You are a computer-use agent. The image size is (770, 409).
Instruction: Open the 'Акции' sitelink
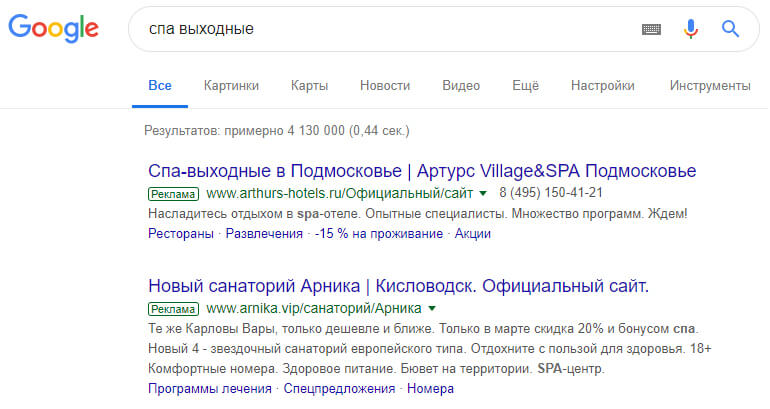[472, 234]
